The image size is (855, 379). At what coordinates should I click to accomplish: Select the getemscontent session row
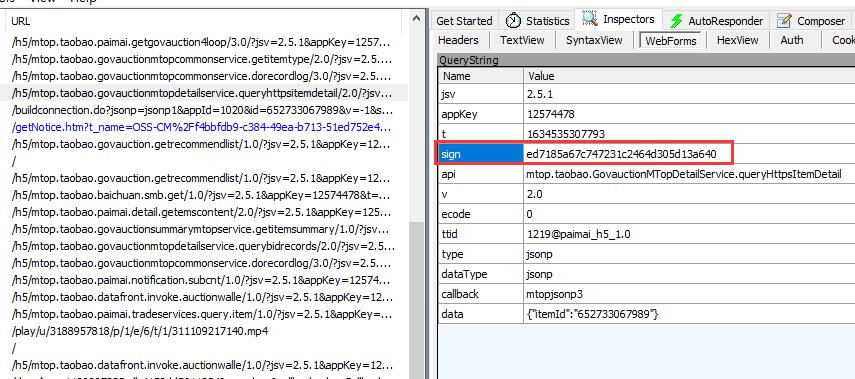(x=204, y=212)
